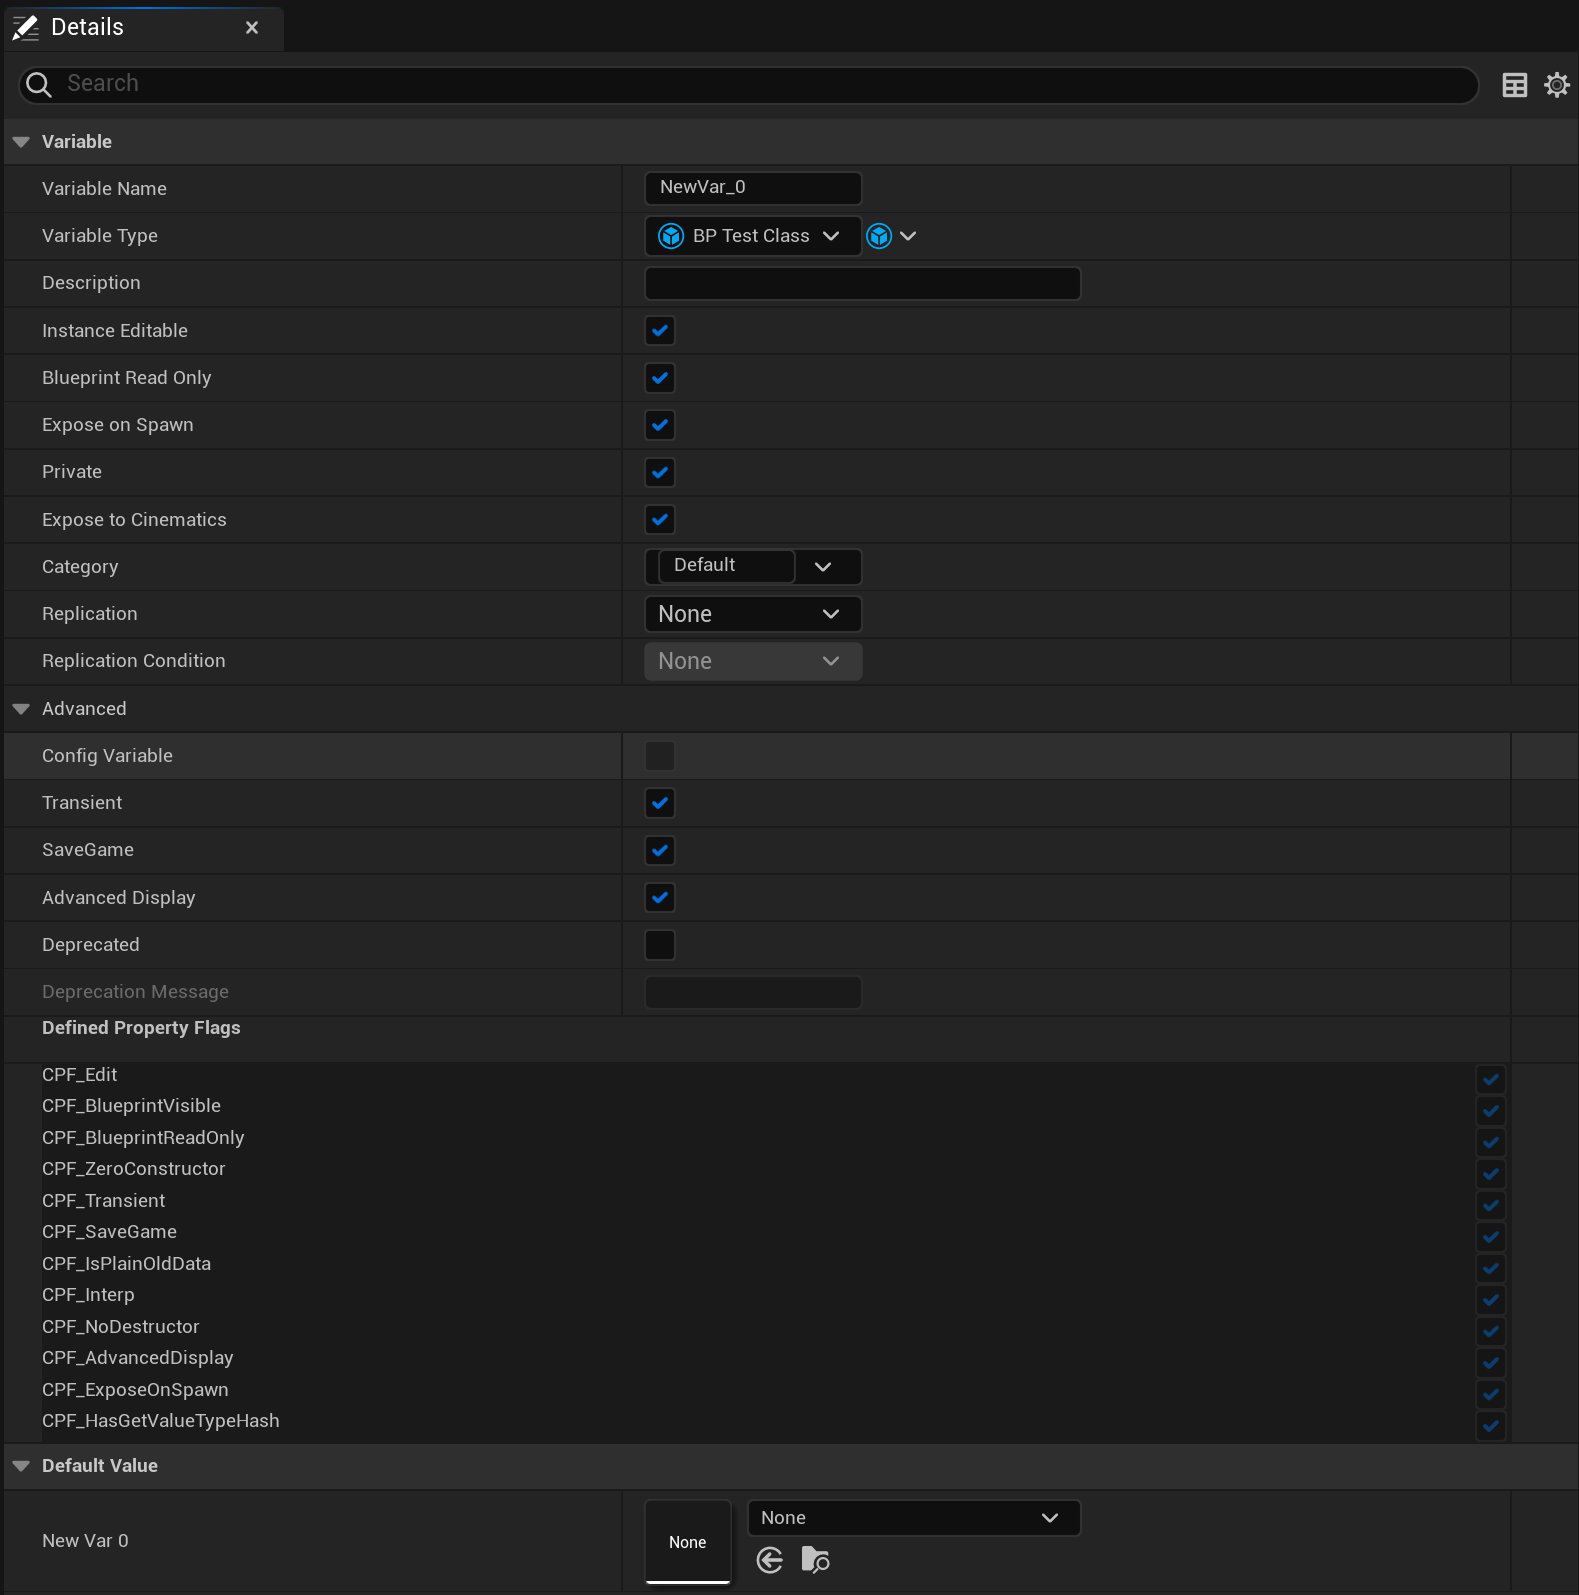The height and width of the screenshot is (1595, 1579).
Task: Open the Details view options gear
Action: pos(1556,85)
